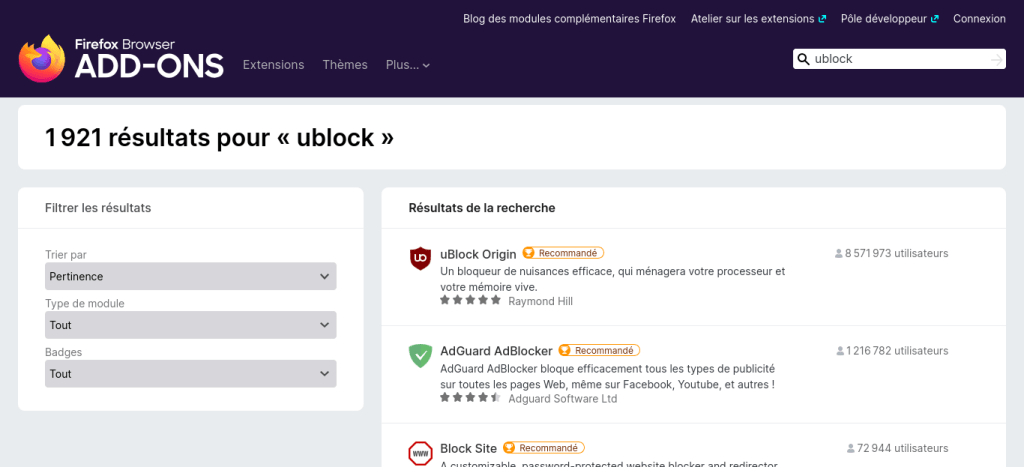Click into the search field containing "ublock"
This screenshot has height=467, width=1024.
[x=895, y=59]
